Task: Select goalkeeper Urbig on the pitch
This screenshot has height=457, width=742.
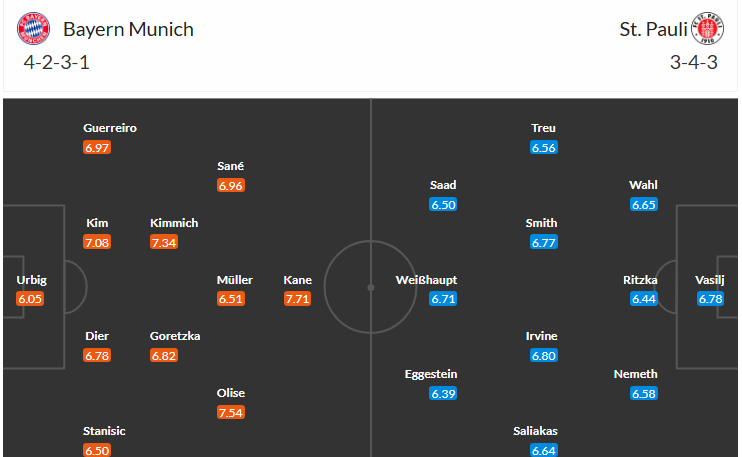Action: pyautogui.click(x=32, y=280)
